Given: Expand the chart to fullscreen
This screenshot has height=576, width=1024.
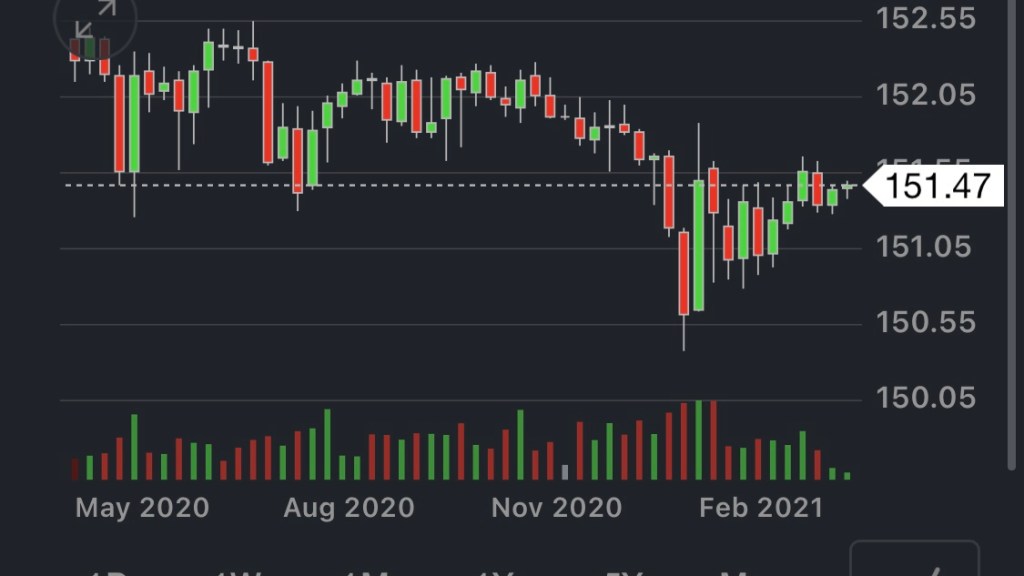Looking at the screenshot, I should [x=96, y=24].
